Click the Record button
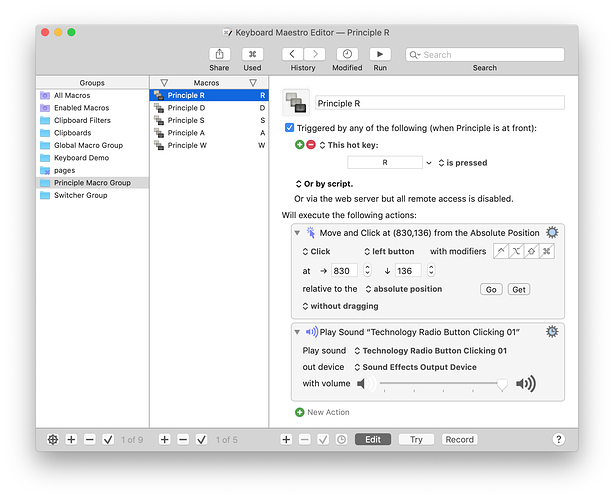Image resolution: width=615 pixels, height=500 pixels. (459, 440)
